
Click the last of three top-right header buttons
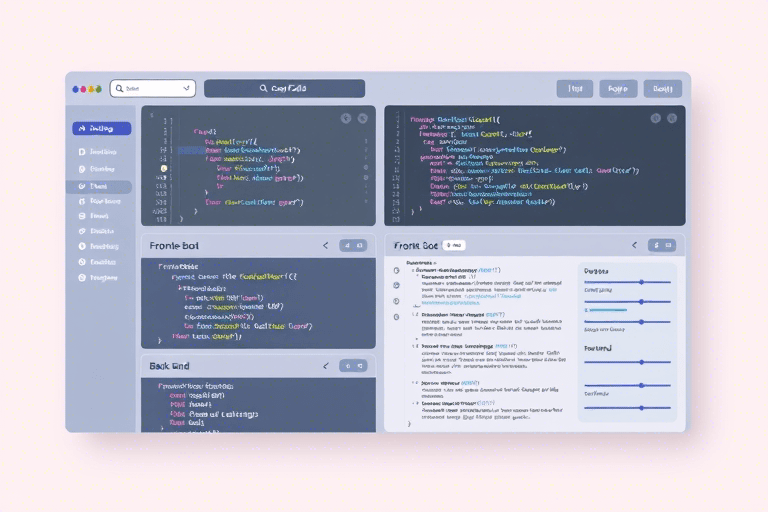pos(662,89)
